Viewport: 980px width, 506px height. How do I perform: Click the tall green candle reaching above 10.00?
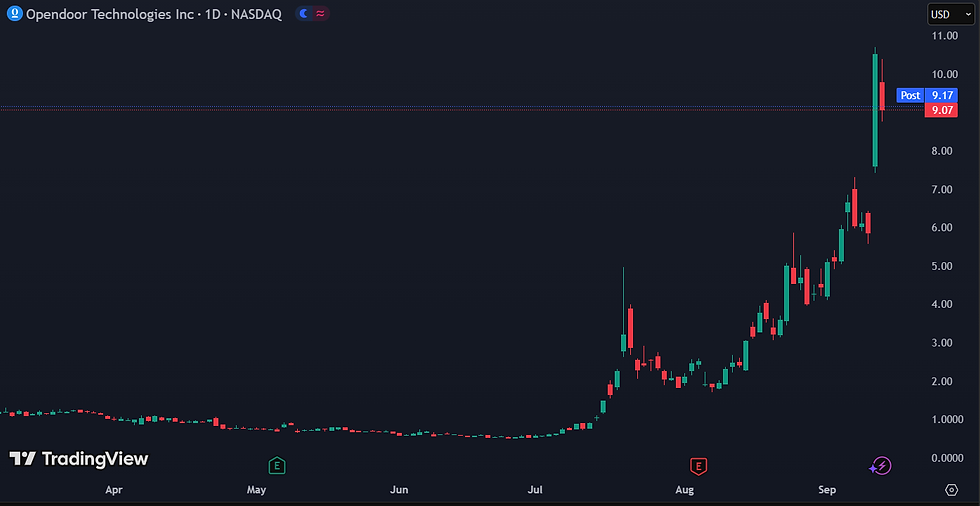pos(875,110)
